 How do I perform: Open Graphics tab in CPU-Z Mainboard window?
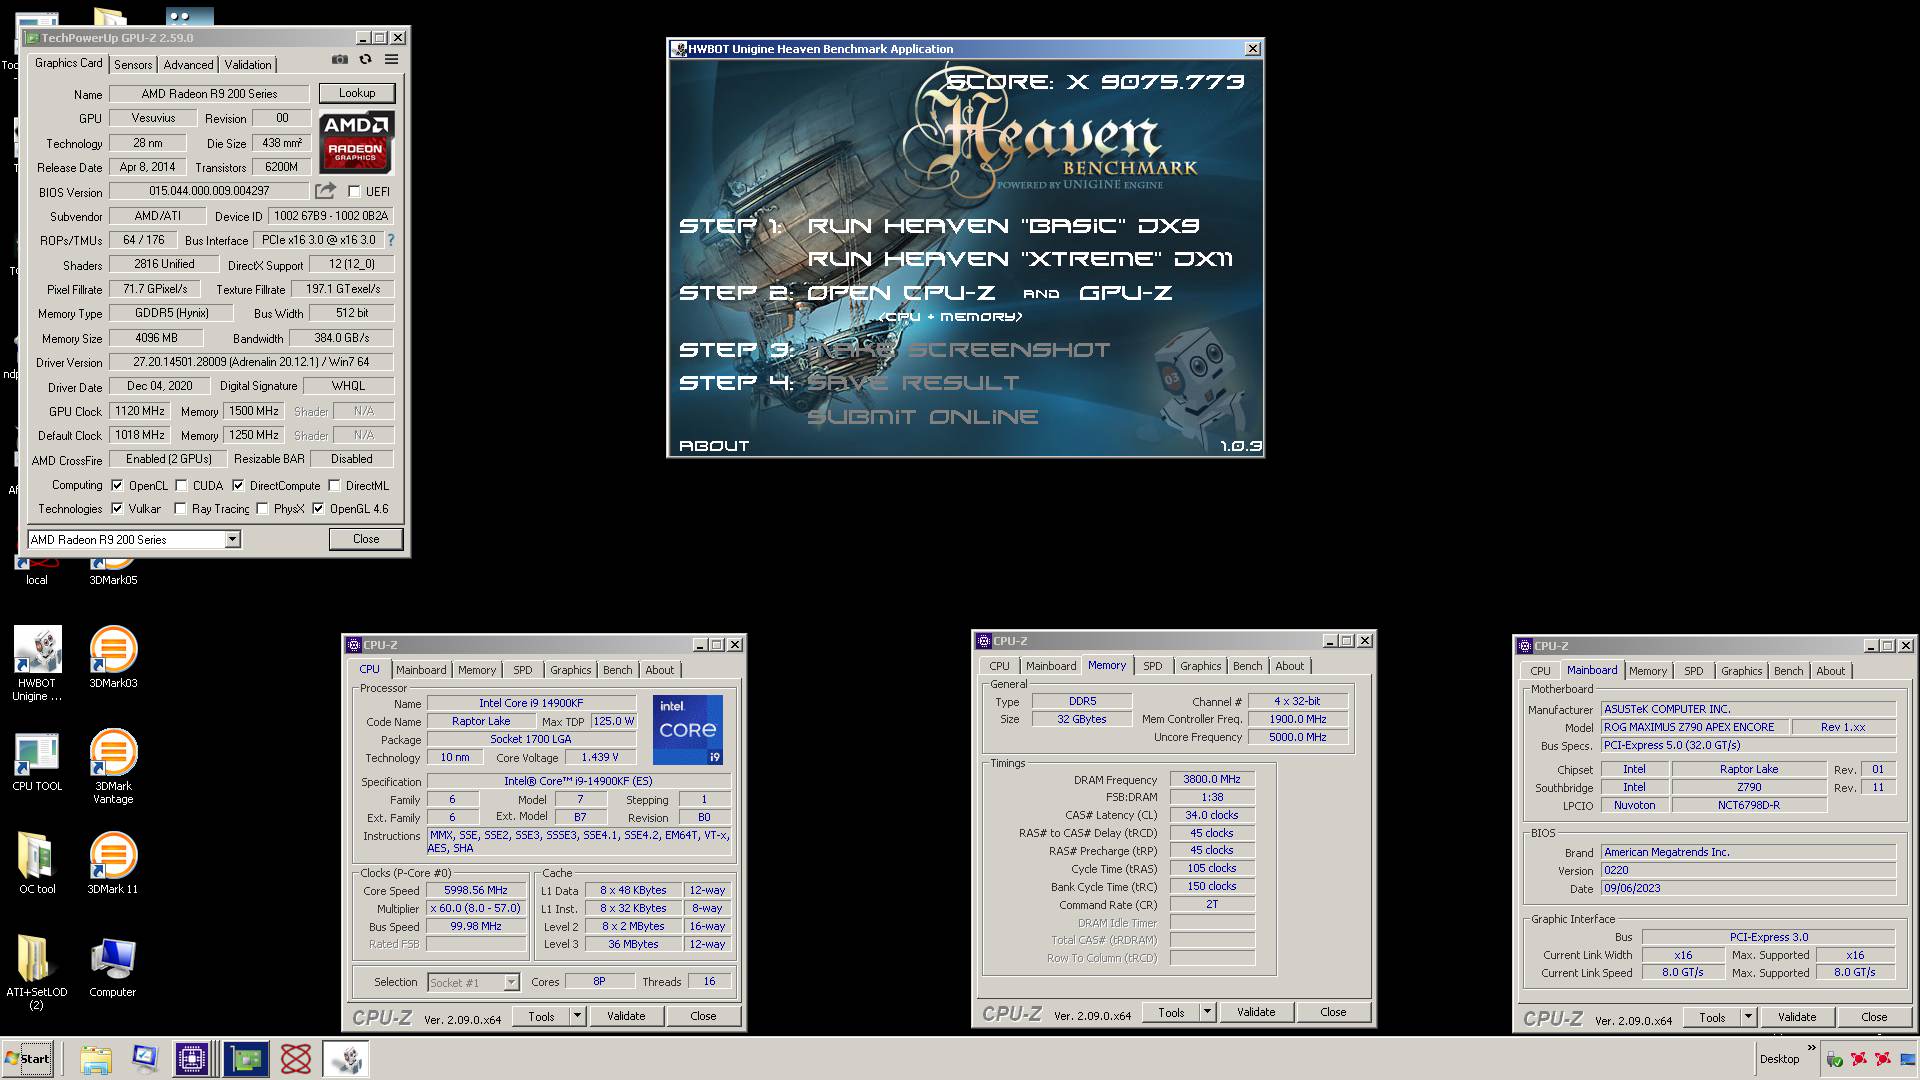pyautogui.click(x=1741, y=671)
